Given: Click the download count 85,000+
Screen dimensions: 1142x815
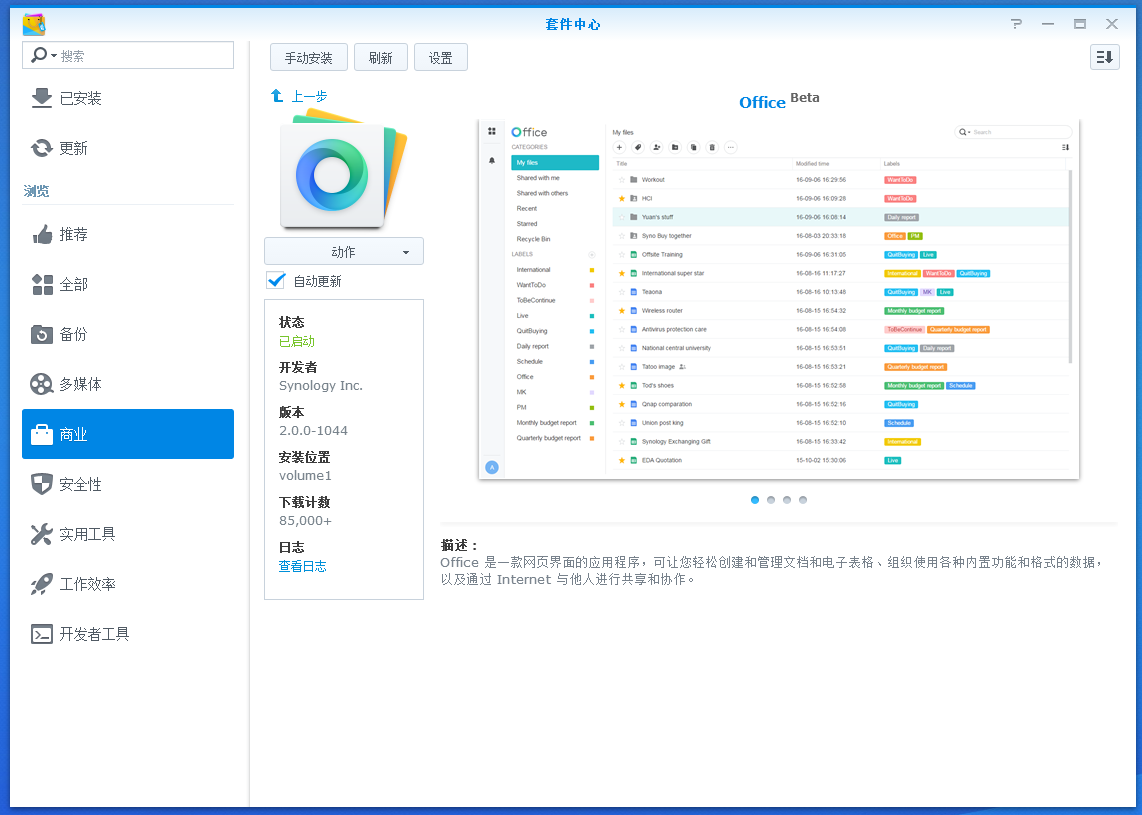Looking at the screenshot, I should pyautogui.click(x=305, y=521).
